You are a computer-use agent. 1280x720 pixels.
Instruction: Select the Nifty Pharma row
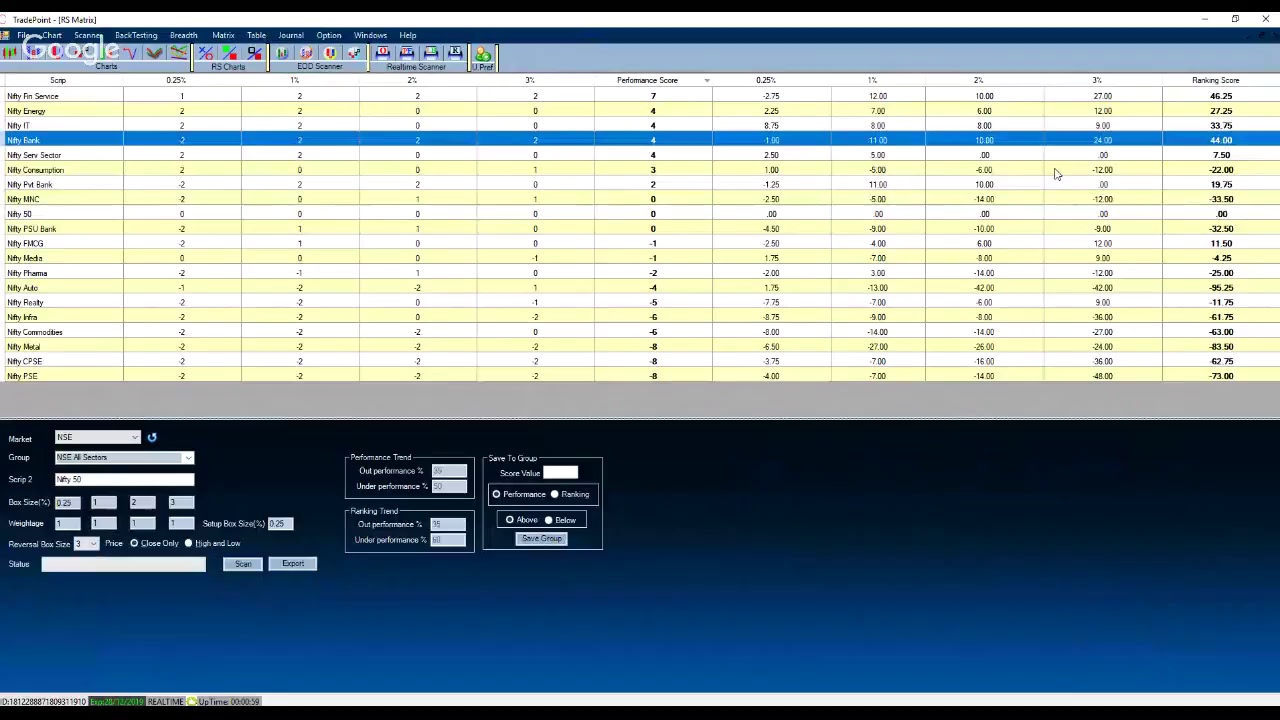tap(640, 273)
